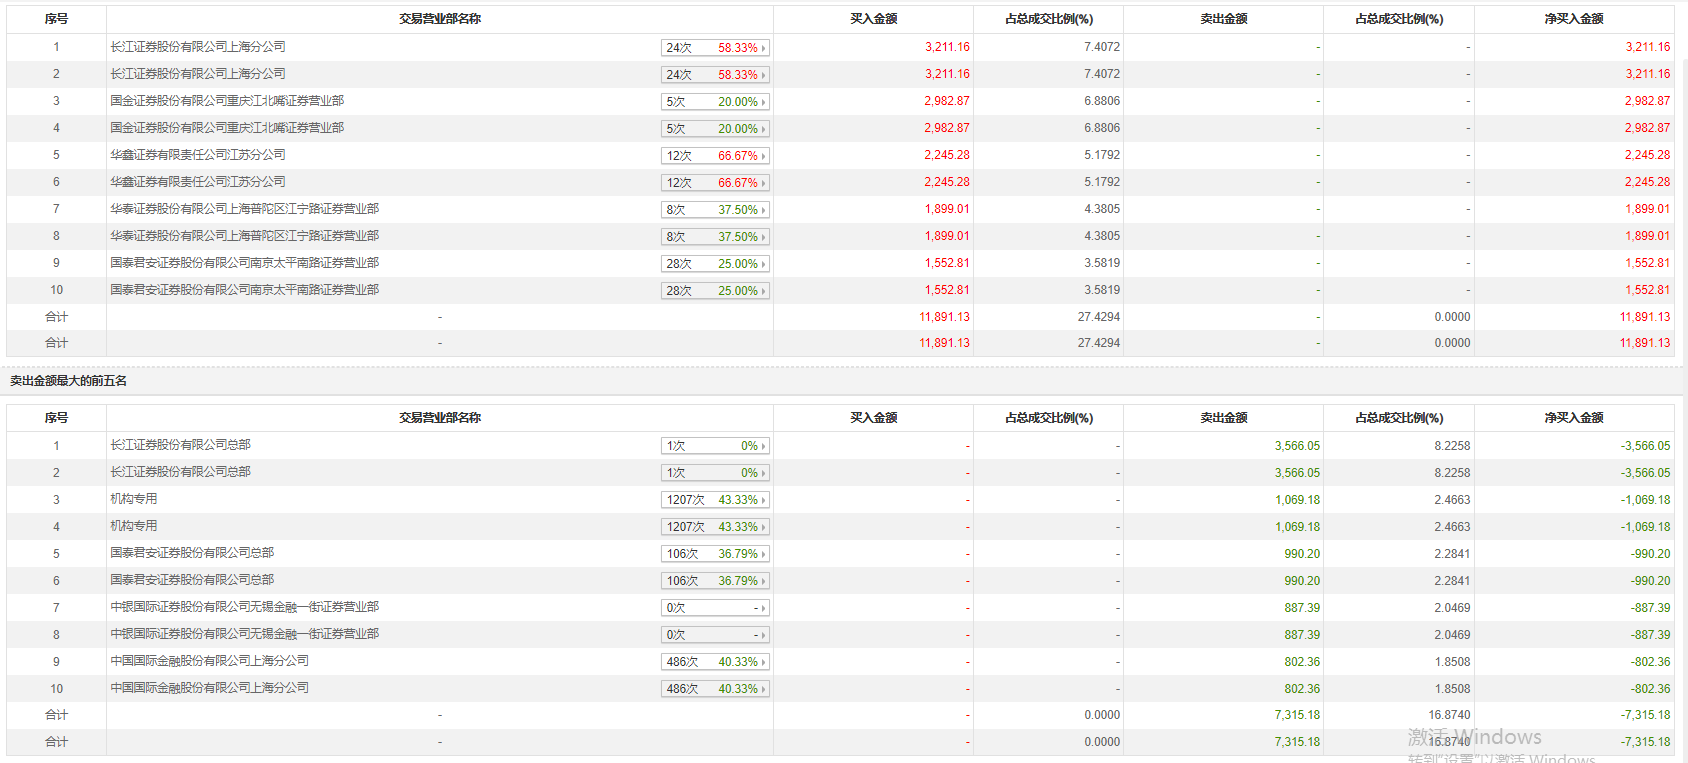Viewport: 1688px width, 763px height.
Task: Open 中国国际金融上海分公司 link in 卖出 row 10
Action: (x=210, y=688)
